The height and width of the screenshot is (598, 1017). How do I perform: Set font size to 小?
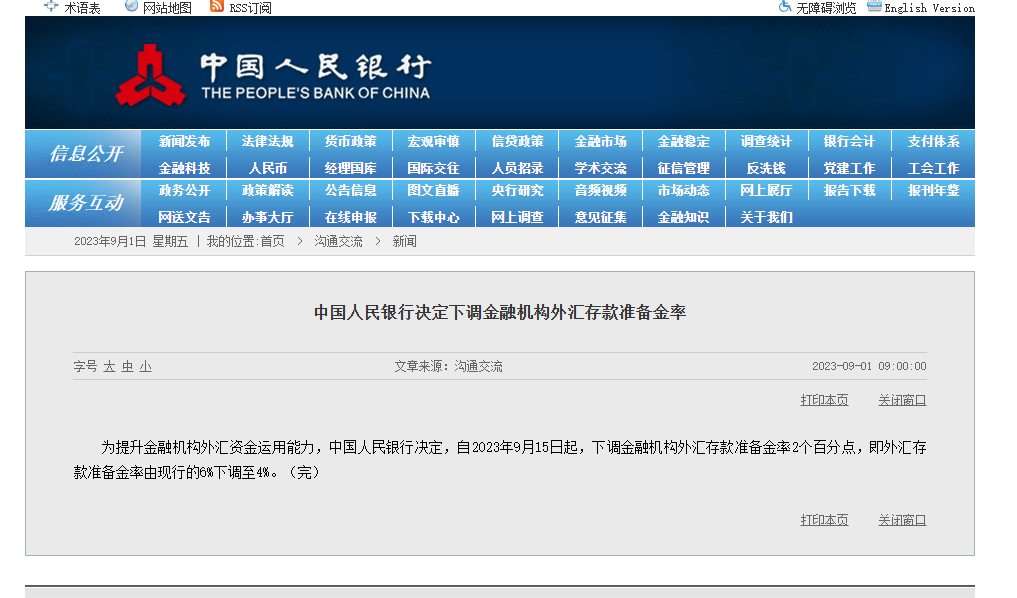145,367
